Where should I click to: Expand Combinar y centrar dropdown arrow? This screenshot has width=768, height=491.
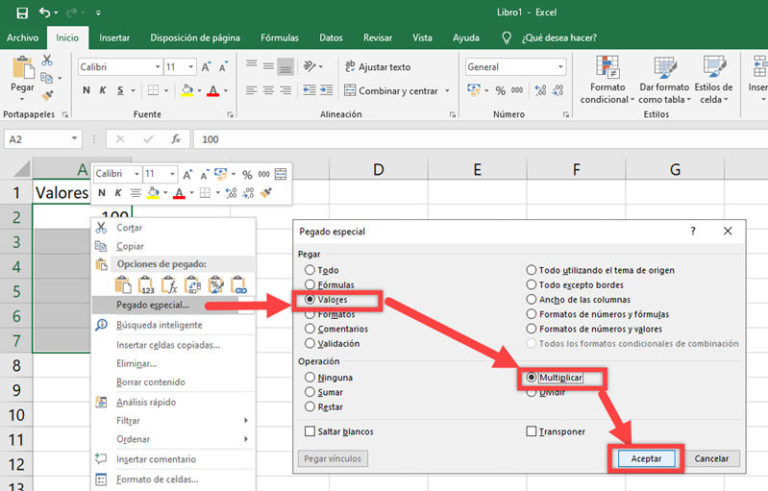pyautogui.click(x=447, y=91)
